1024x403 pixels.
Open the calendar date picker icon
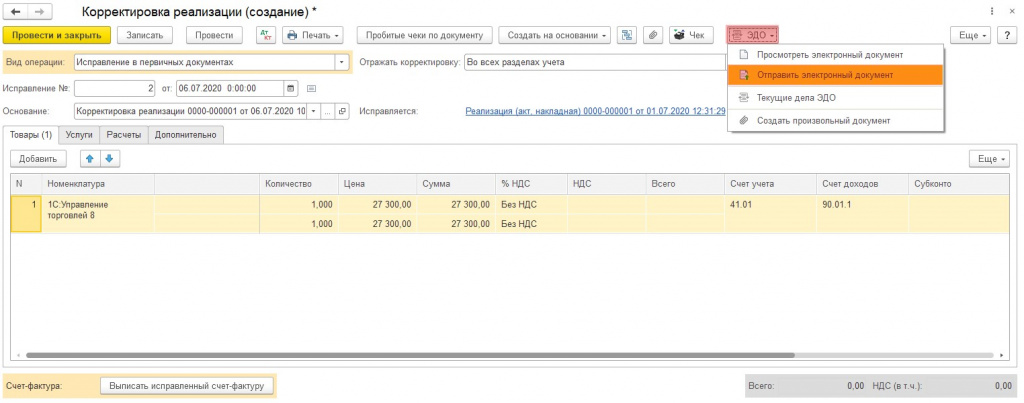(291, 88)
